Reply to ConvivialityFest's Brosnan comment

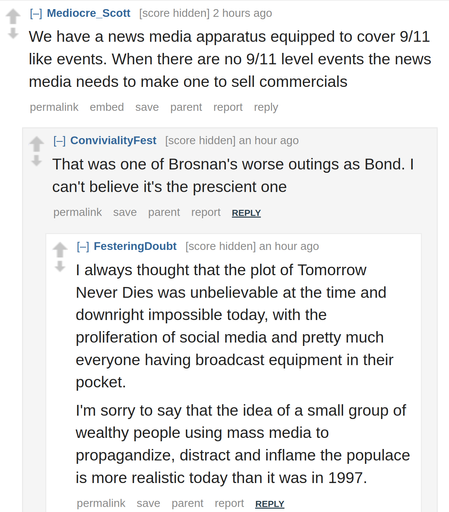[246, 213]
